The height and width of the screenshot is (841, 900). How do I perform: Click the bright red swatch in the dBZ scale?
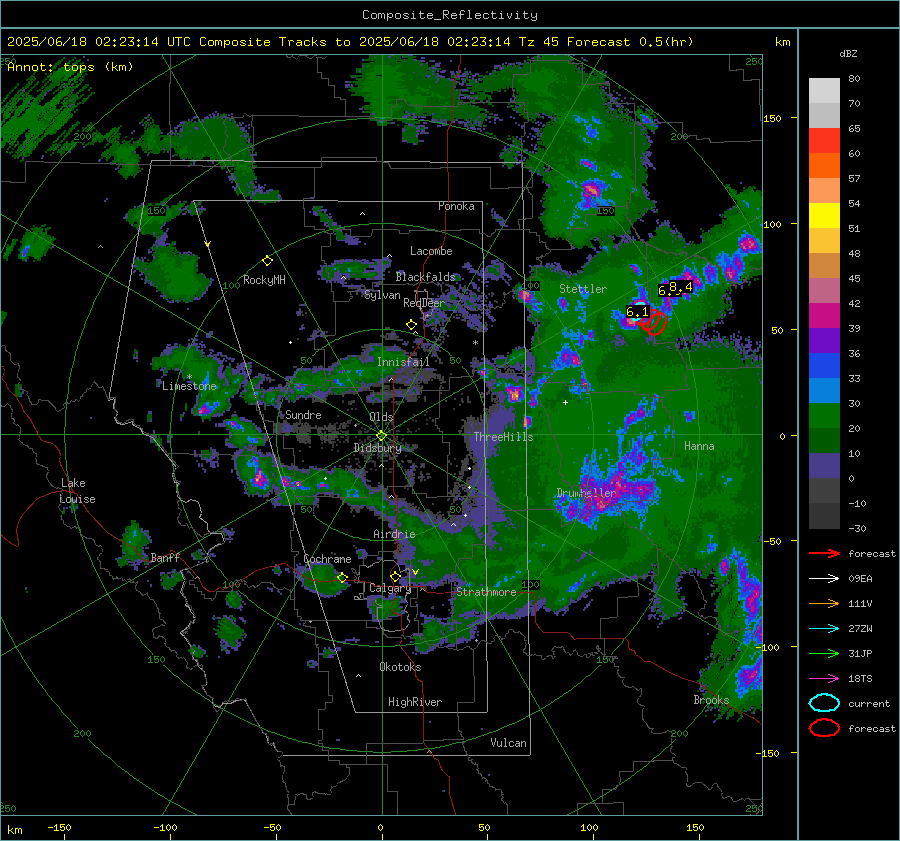click(x=824, y=141)
